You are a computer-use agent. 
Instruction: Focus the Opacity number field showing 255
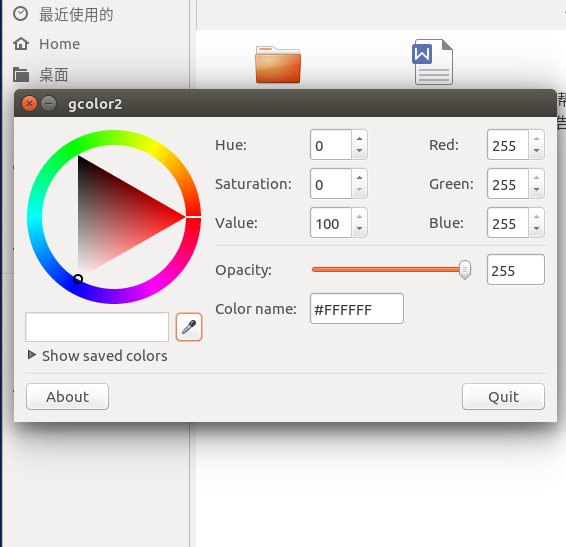(x=516, y=270)
